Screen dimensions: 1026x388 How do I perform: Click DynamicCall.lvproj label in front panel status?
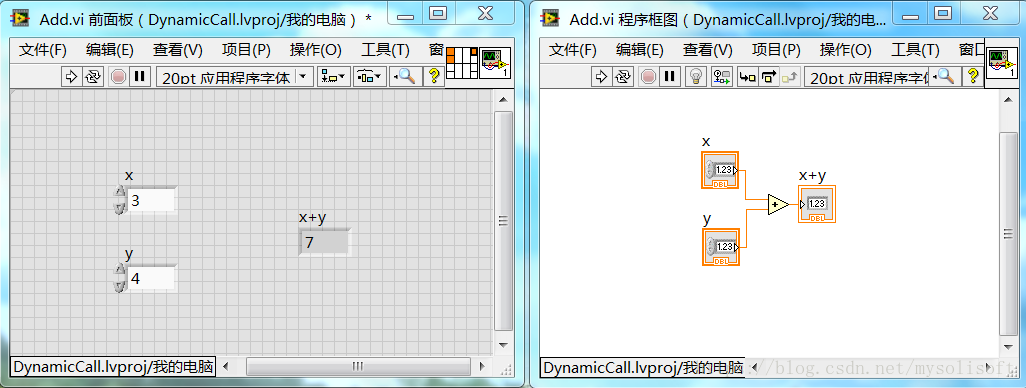click(113, 367)
